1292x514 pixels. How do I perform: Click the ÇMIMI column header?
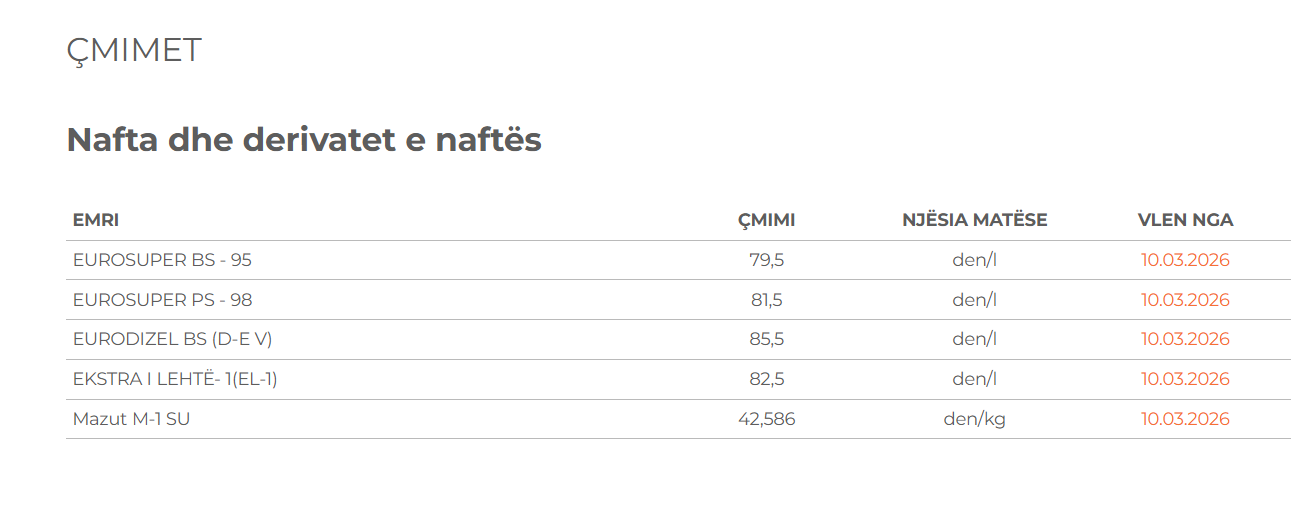point(766,220)
